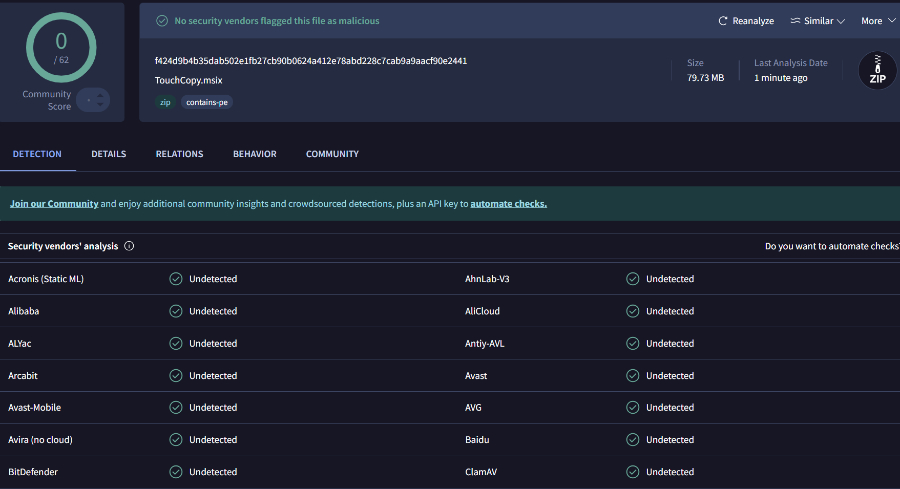
Task: Go to the Relations tab
Action: tap(179, 154)
